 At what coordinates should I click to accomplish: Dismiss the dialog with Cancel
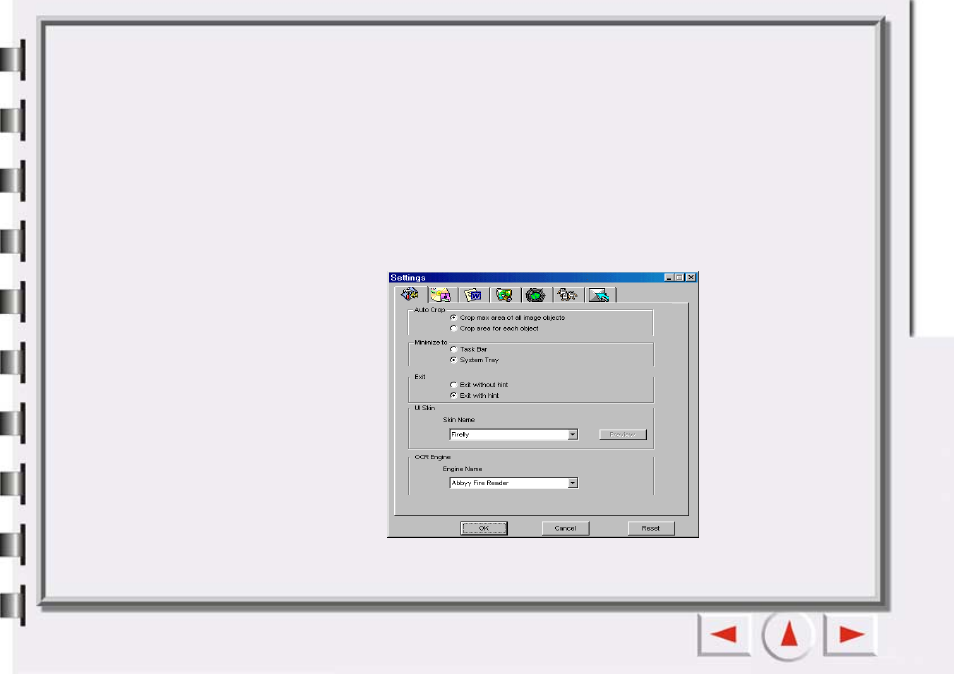[x=565, y=528]
